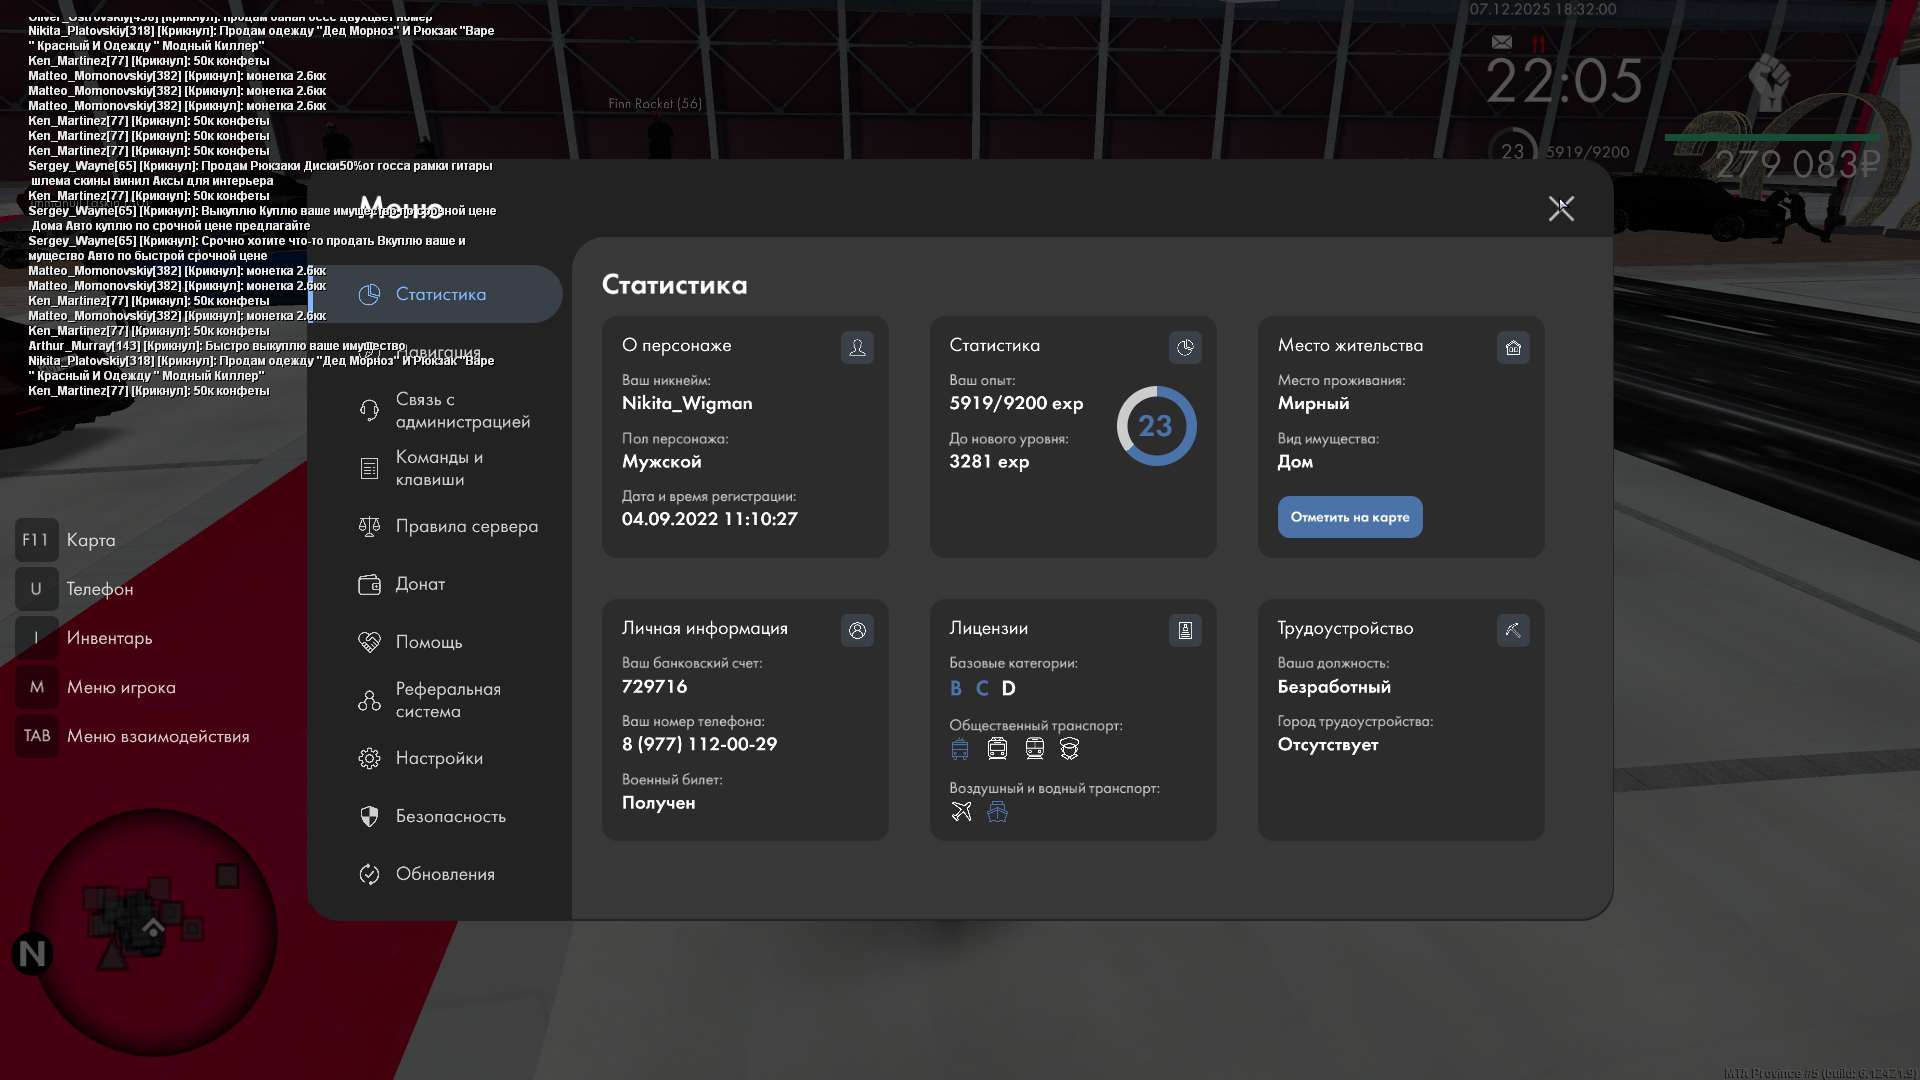
Task: Select Правила сервера menu item
Action: pos(466,526)
